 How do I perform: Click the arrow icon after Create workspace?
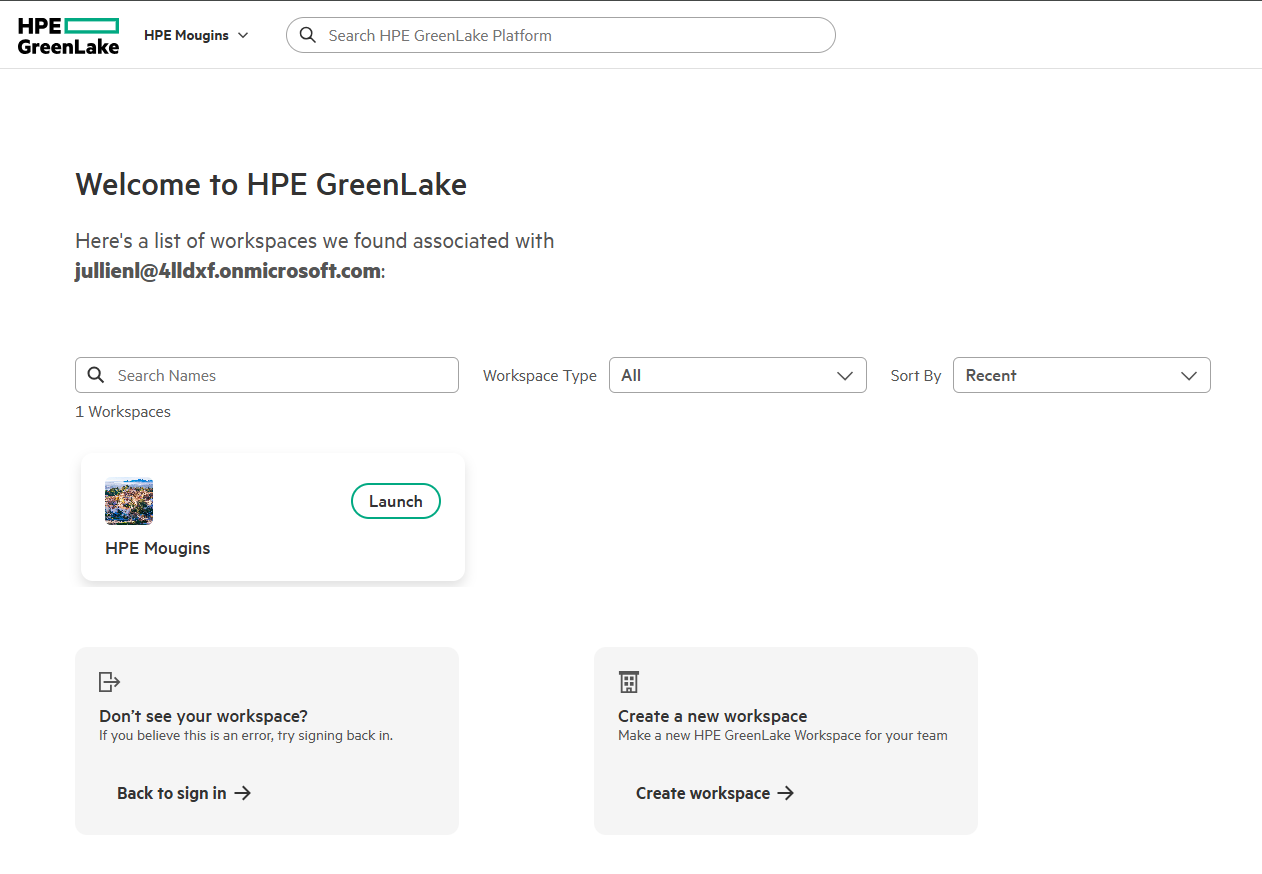click(786, 793)
